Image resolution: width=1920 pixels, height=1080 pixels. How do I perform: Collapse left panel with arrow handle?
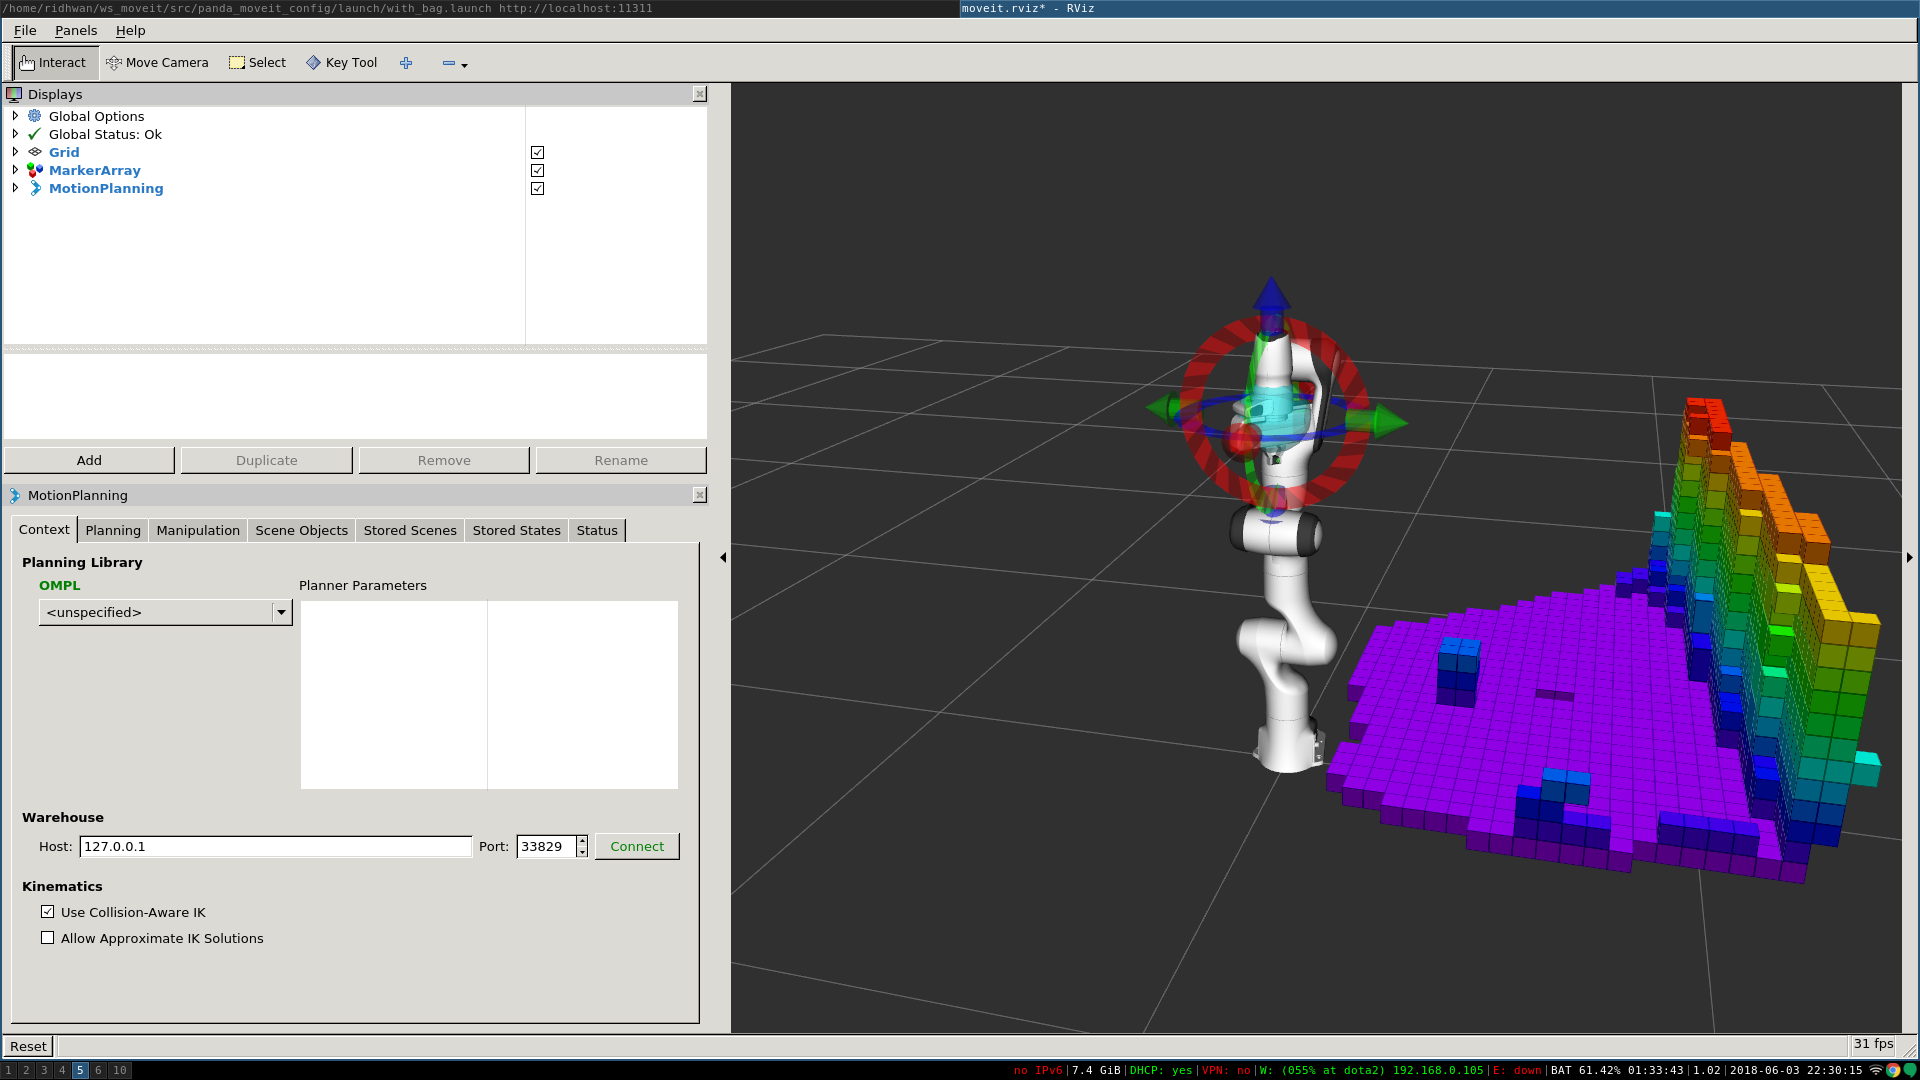(723, 557)
